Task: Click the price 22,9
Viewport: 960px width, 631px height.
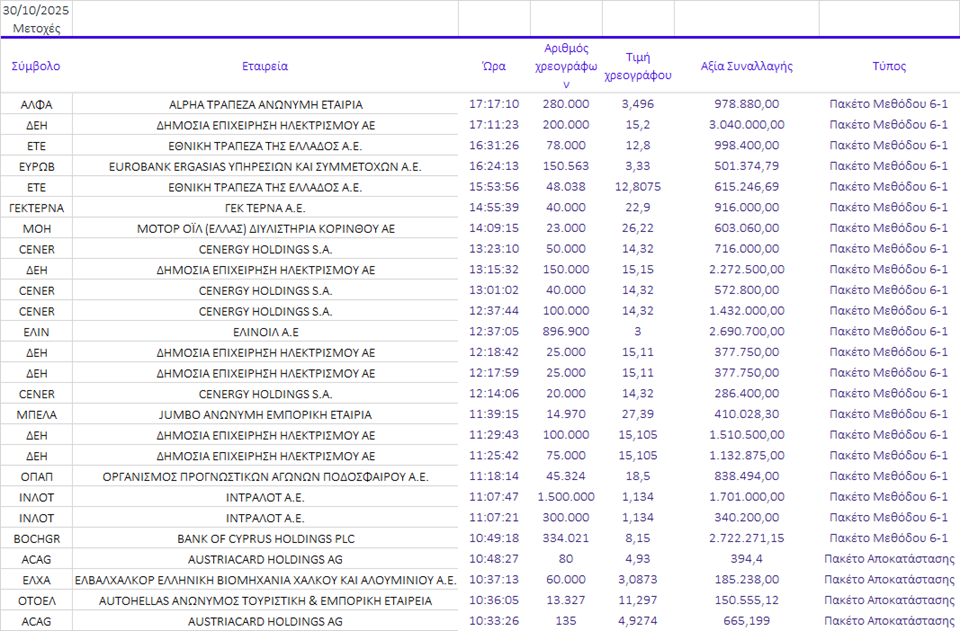Action: [x=638, y=207]
